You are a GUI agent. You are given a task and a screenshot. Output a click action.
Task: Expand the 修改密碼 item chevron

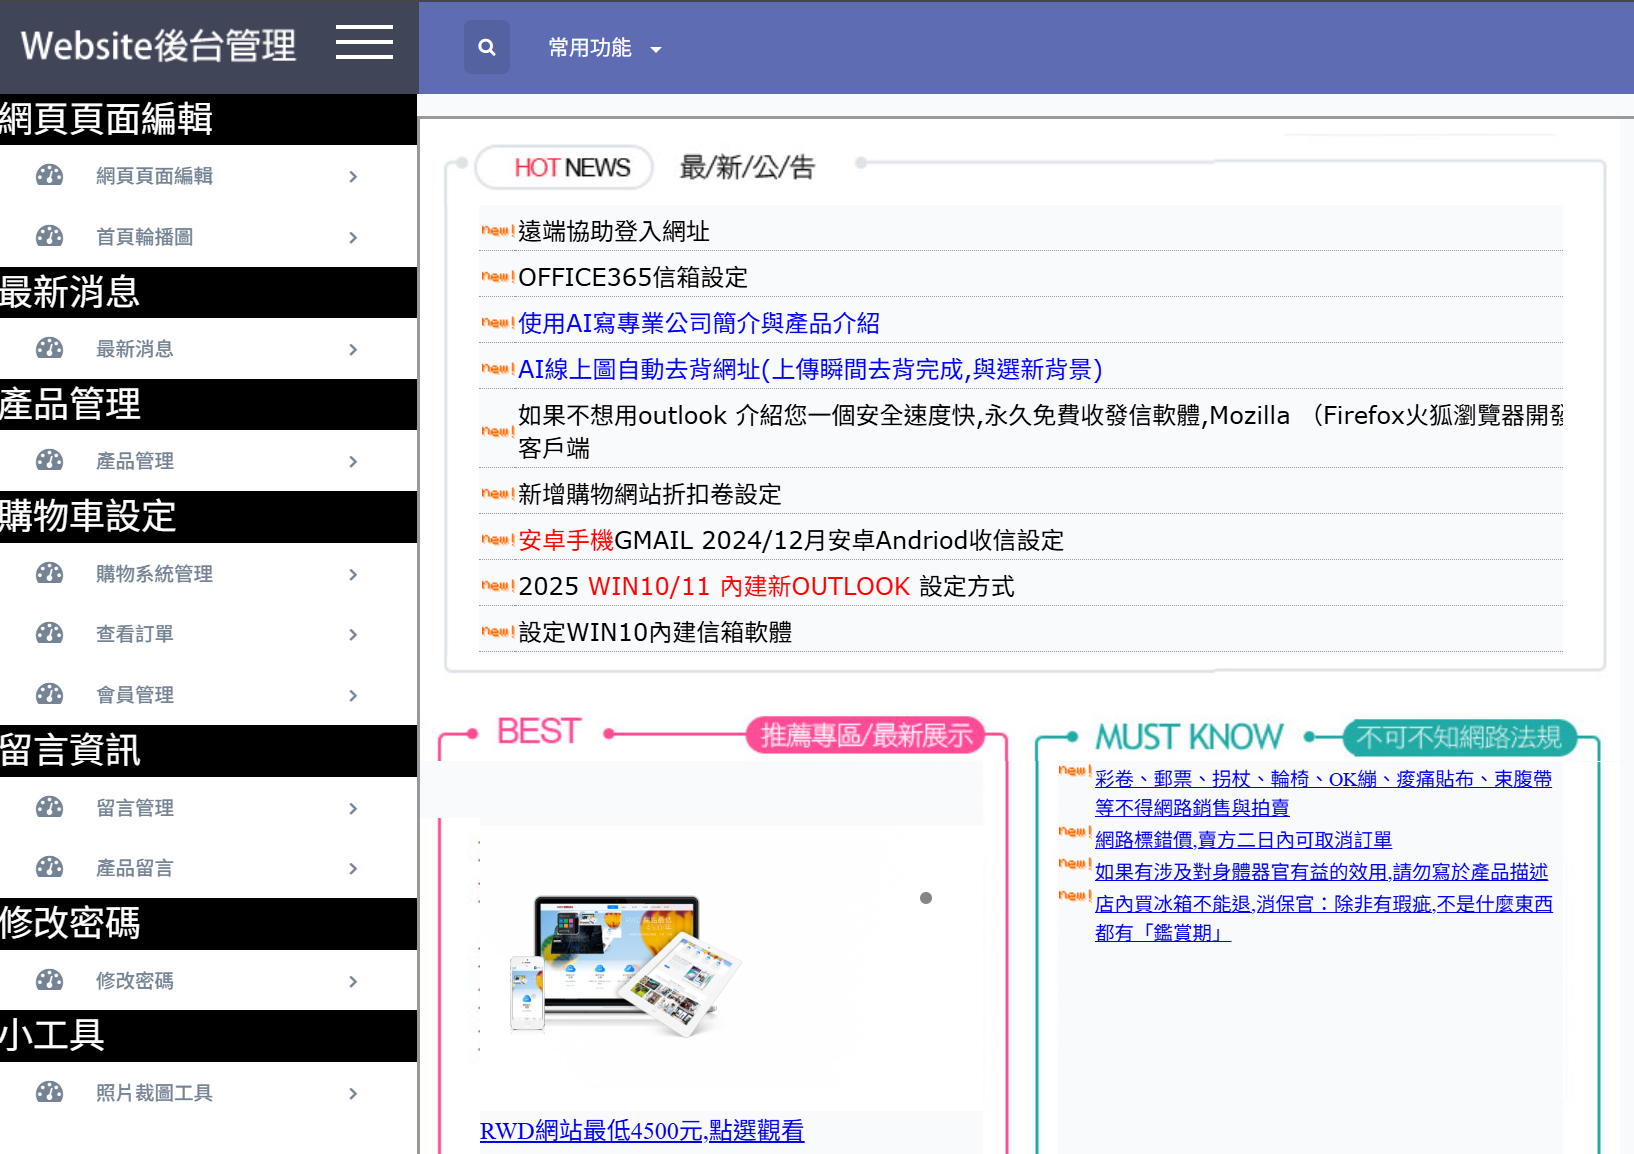tap(353, 982)
